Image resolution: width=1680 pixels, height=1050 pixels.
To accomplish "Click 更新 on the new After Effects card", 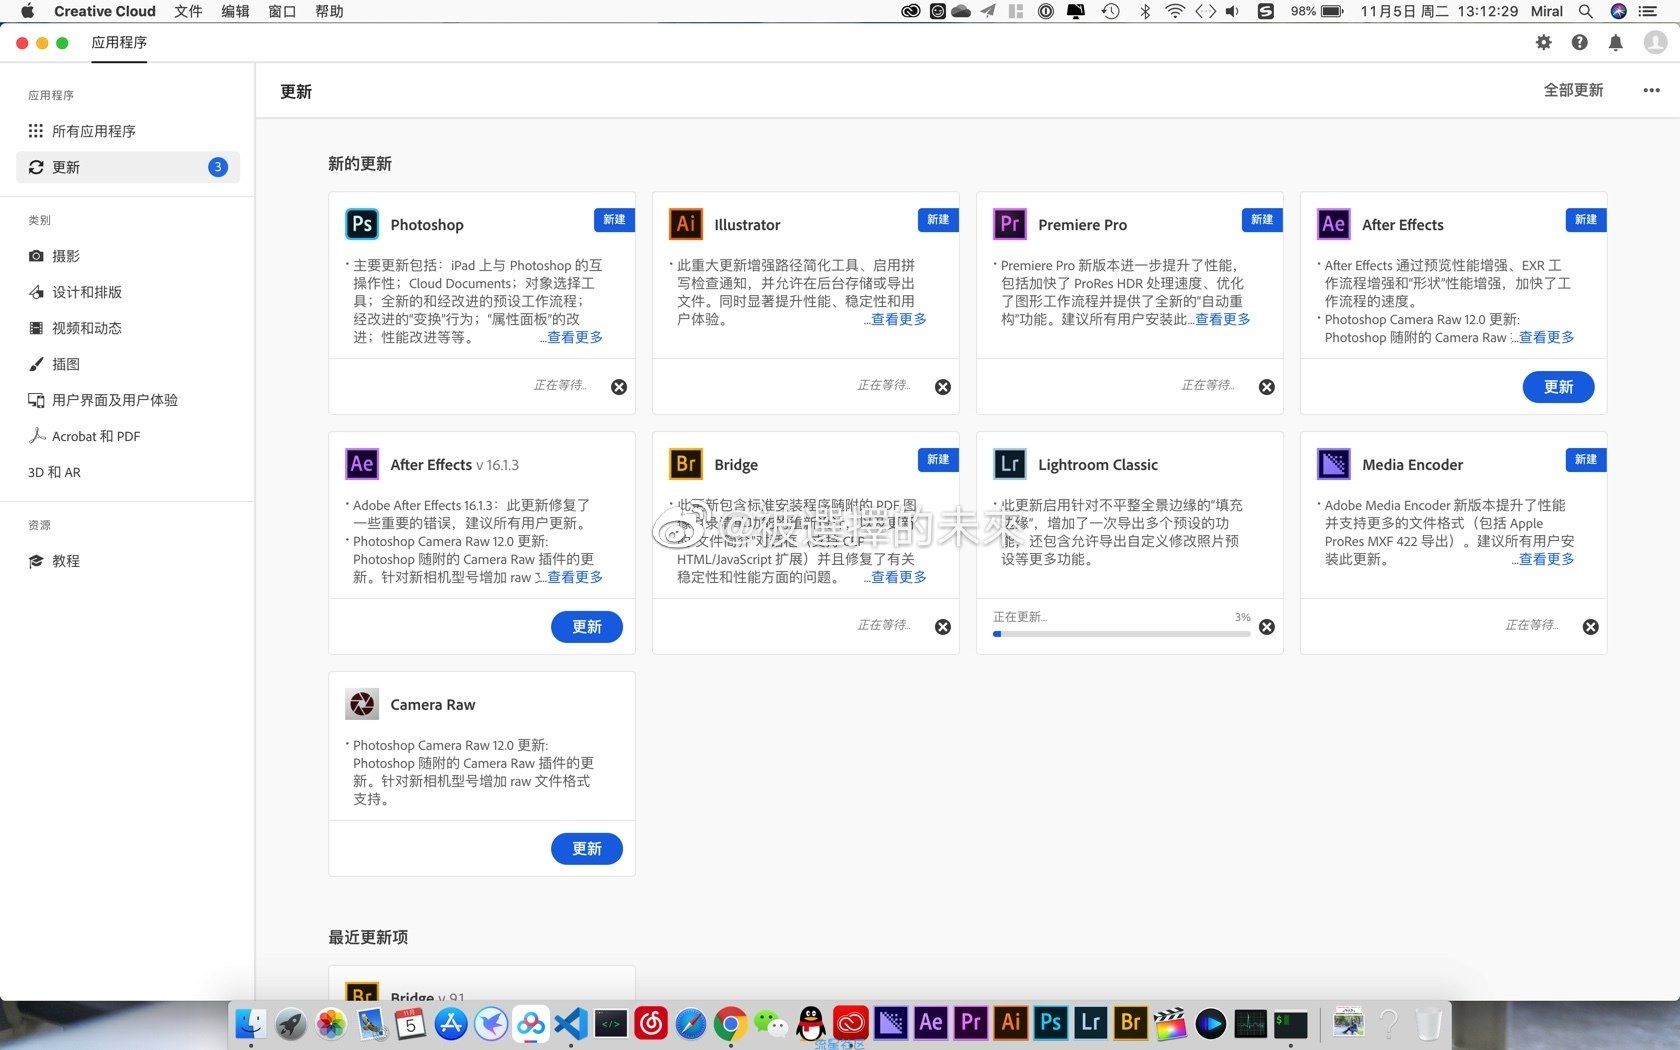I will 1558,387.
